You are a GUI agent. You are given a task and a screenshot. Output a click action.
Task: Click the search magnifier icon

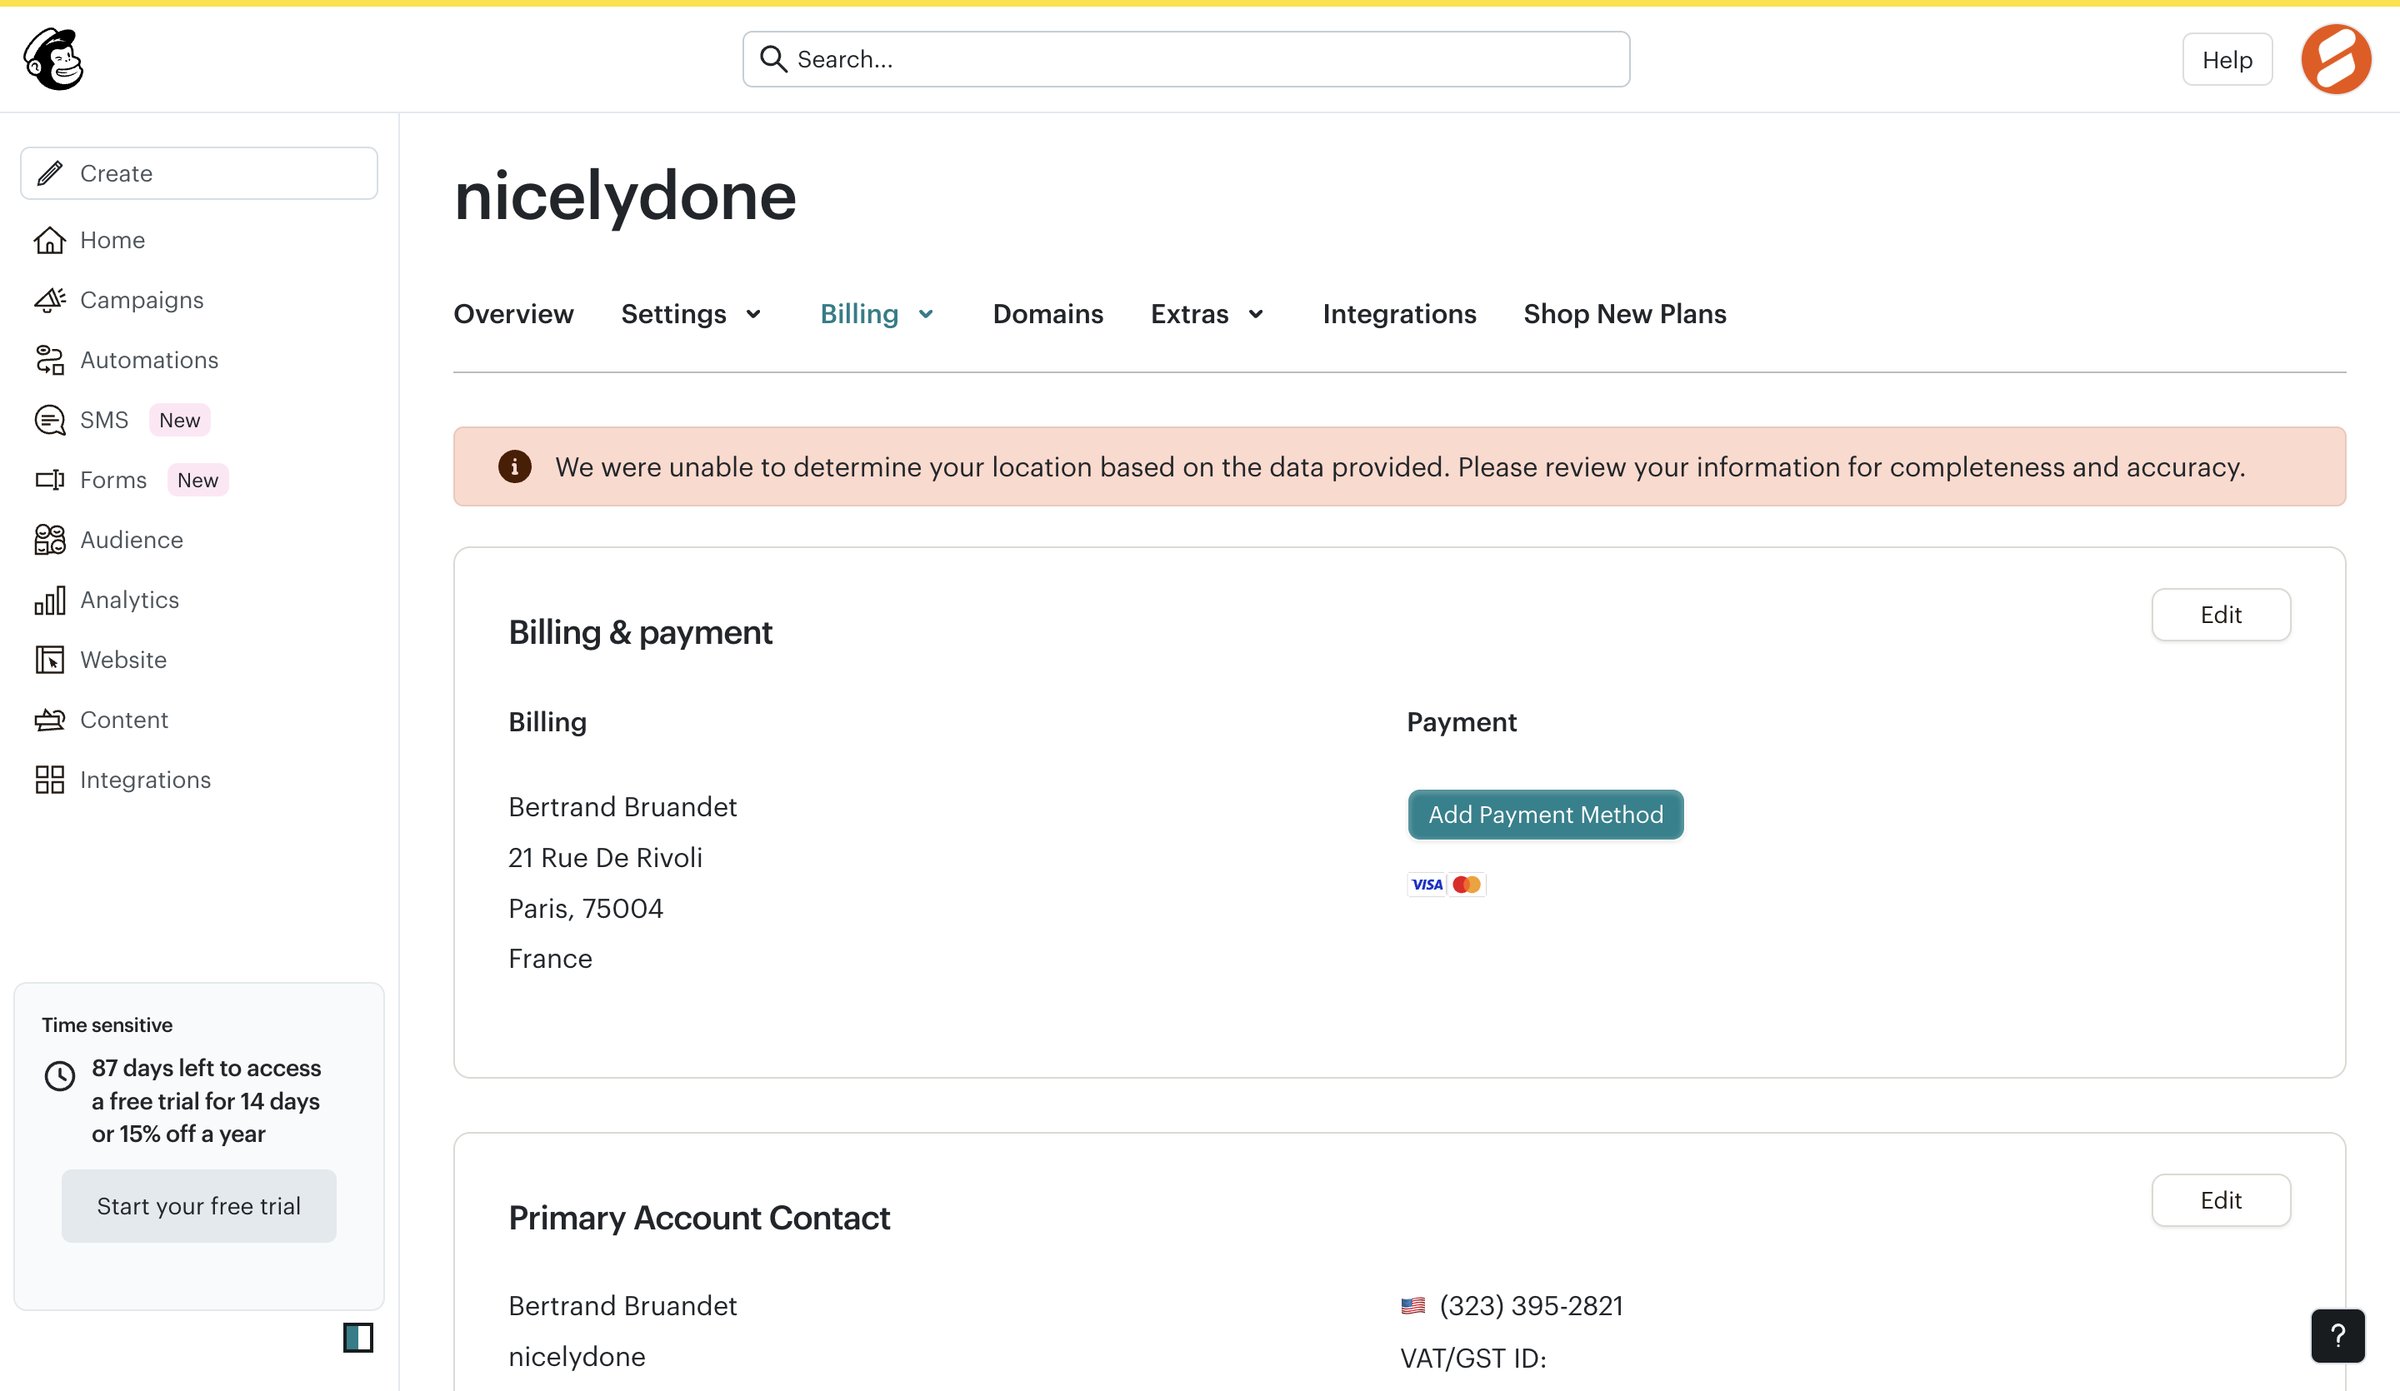tap(772, 59)
